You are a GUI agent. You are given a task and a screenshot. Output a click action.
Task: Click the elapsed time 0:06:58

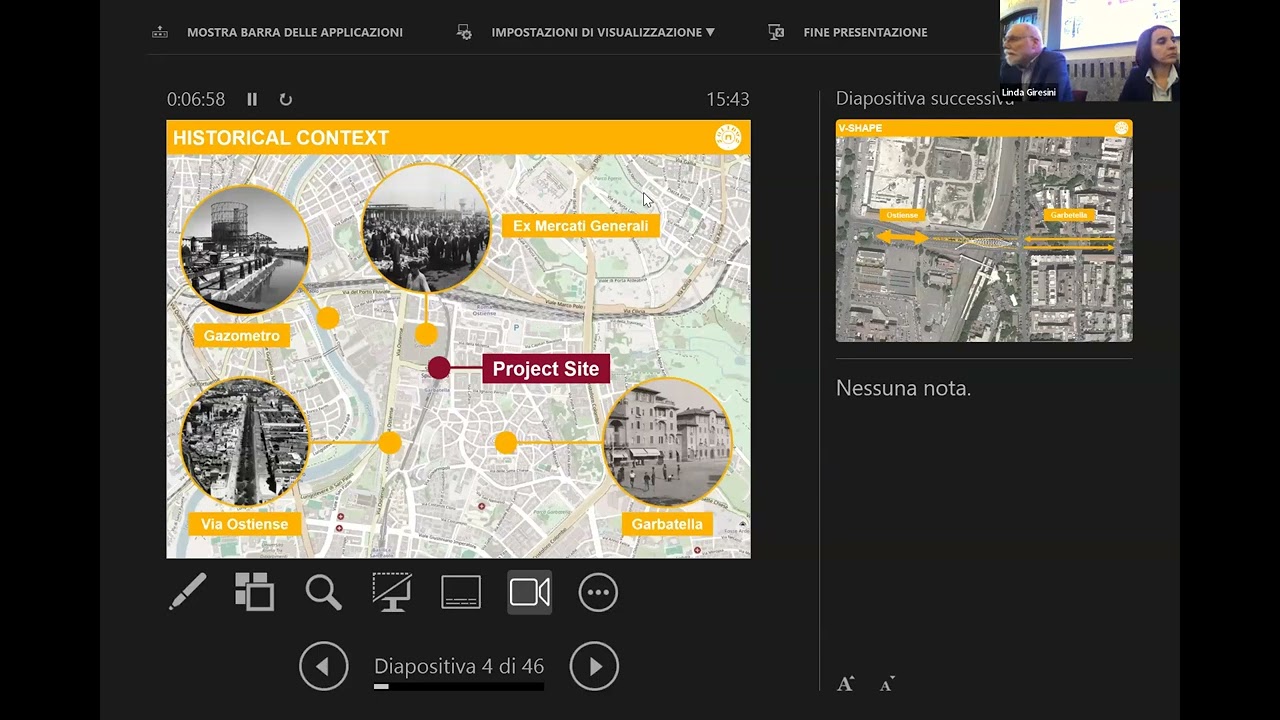click(x=196, y=99)
